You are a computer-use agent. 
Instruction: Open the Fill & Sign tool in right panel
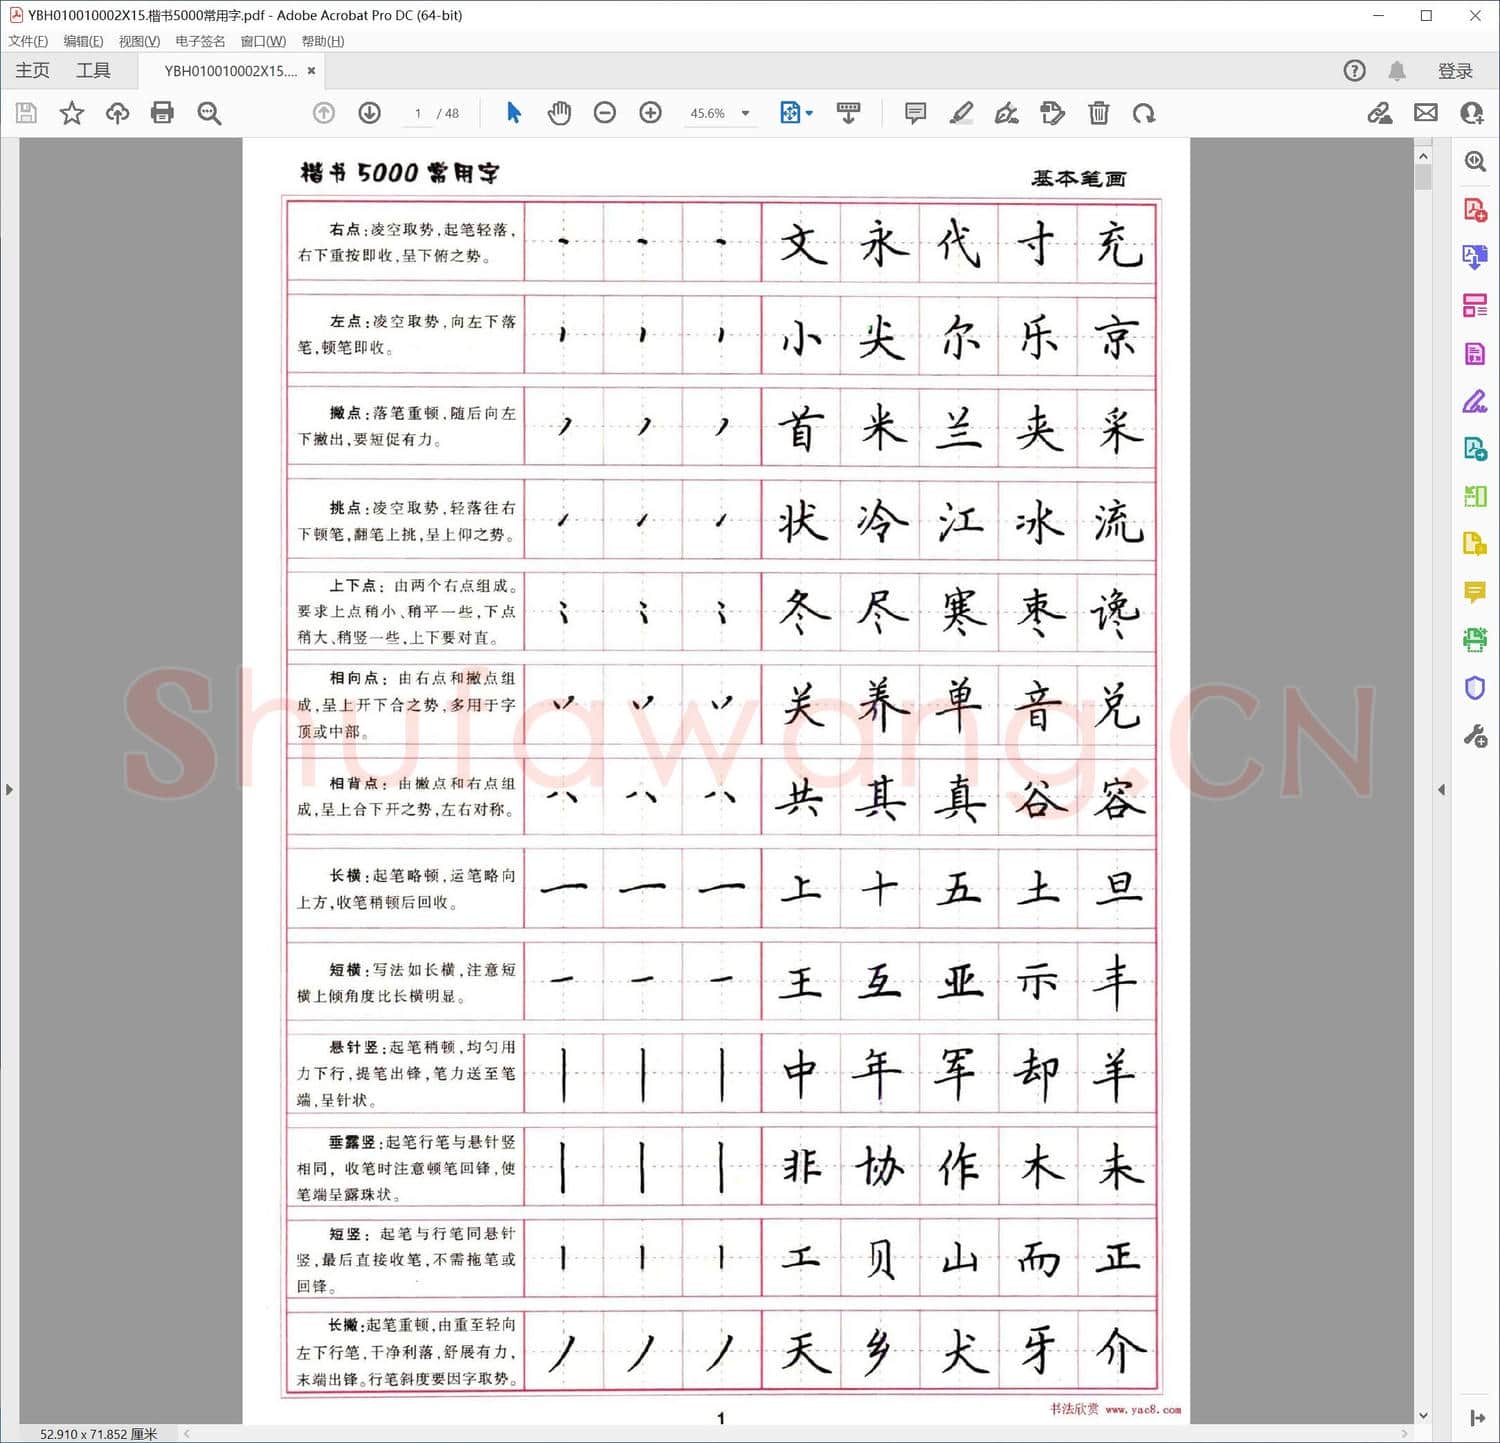point(1475,401)
